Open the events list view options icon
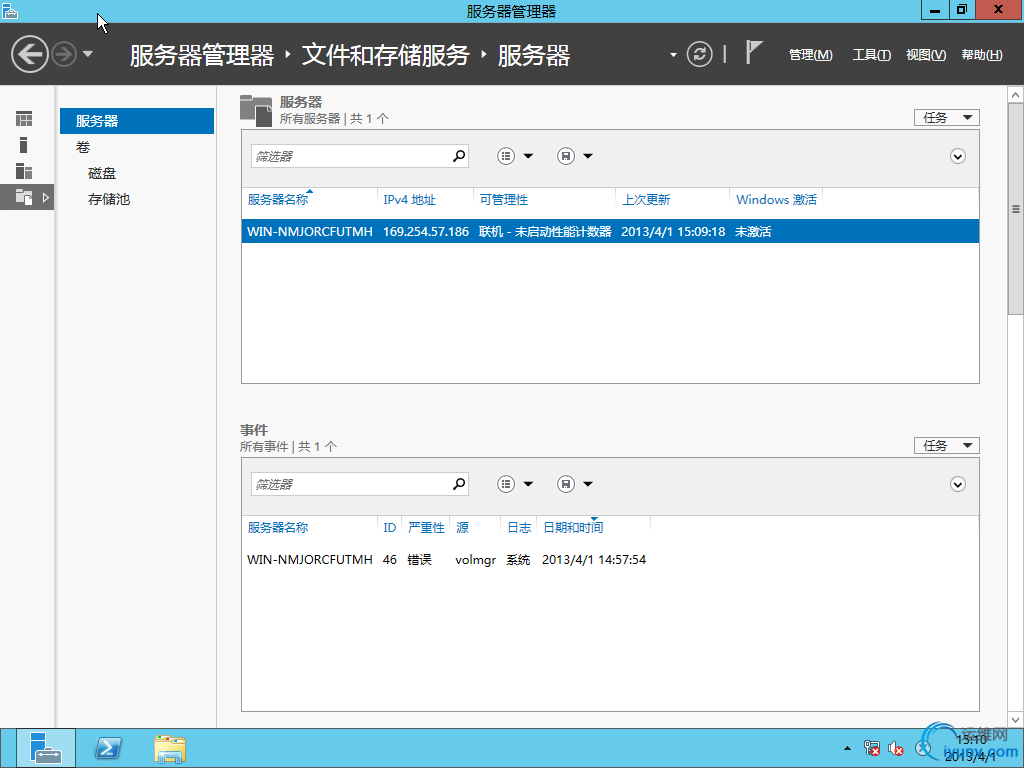Image resolution: width=1024 pixels, height=768 pixels. (506, 484)
